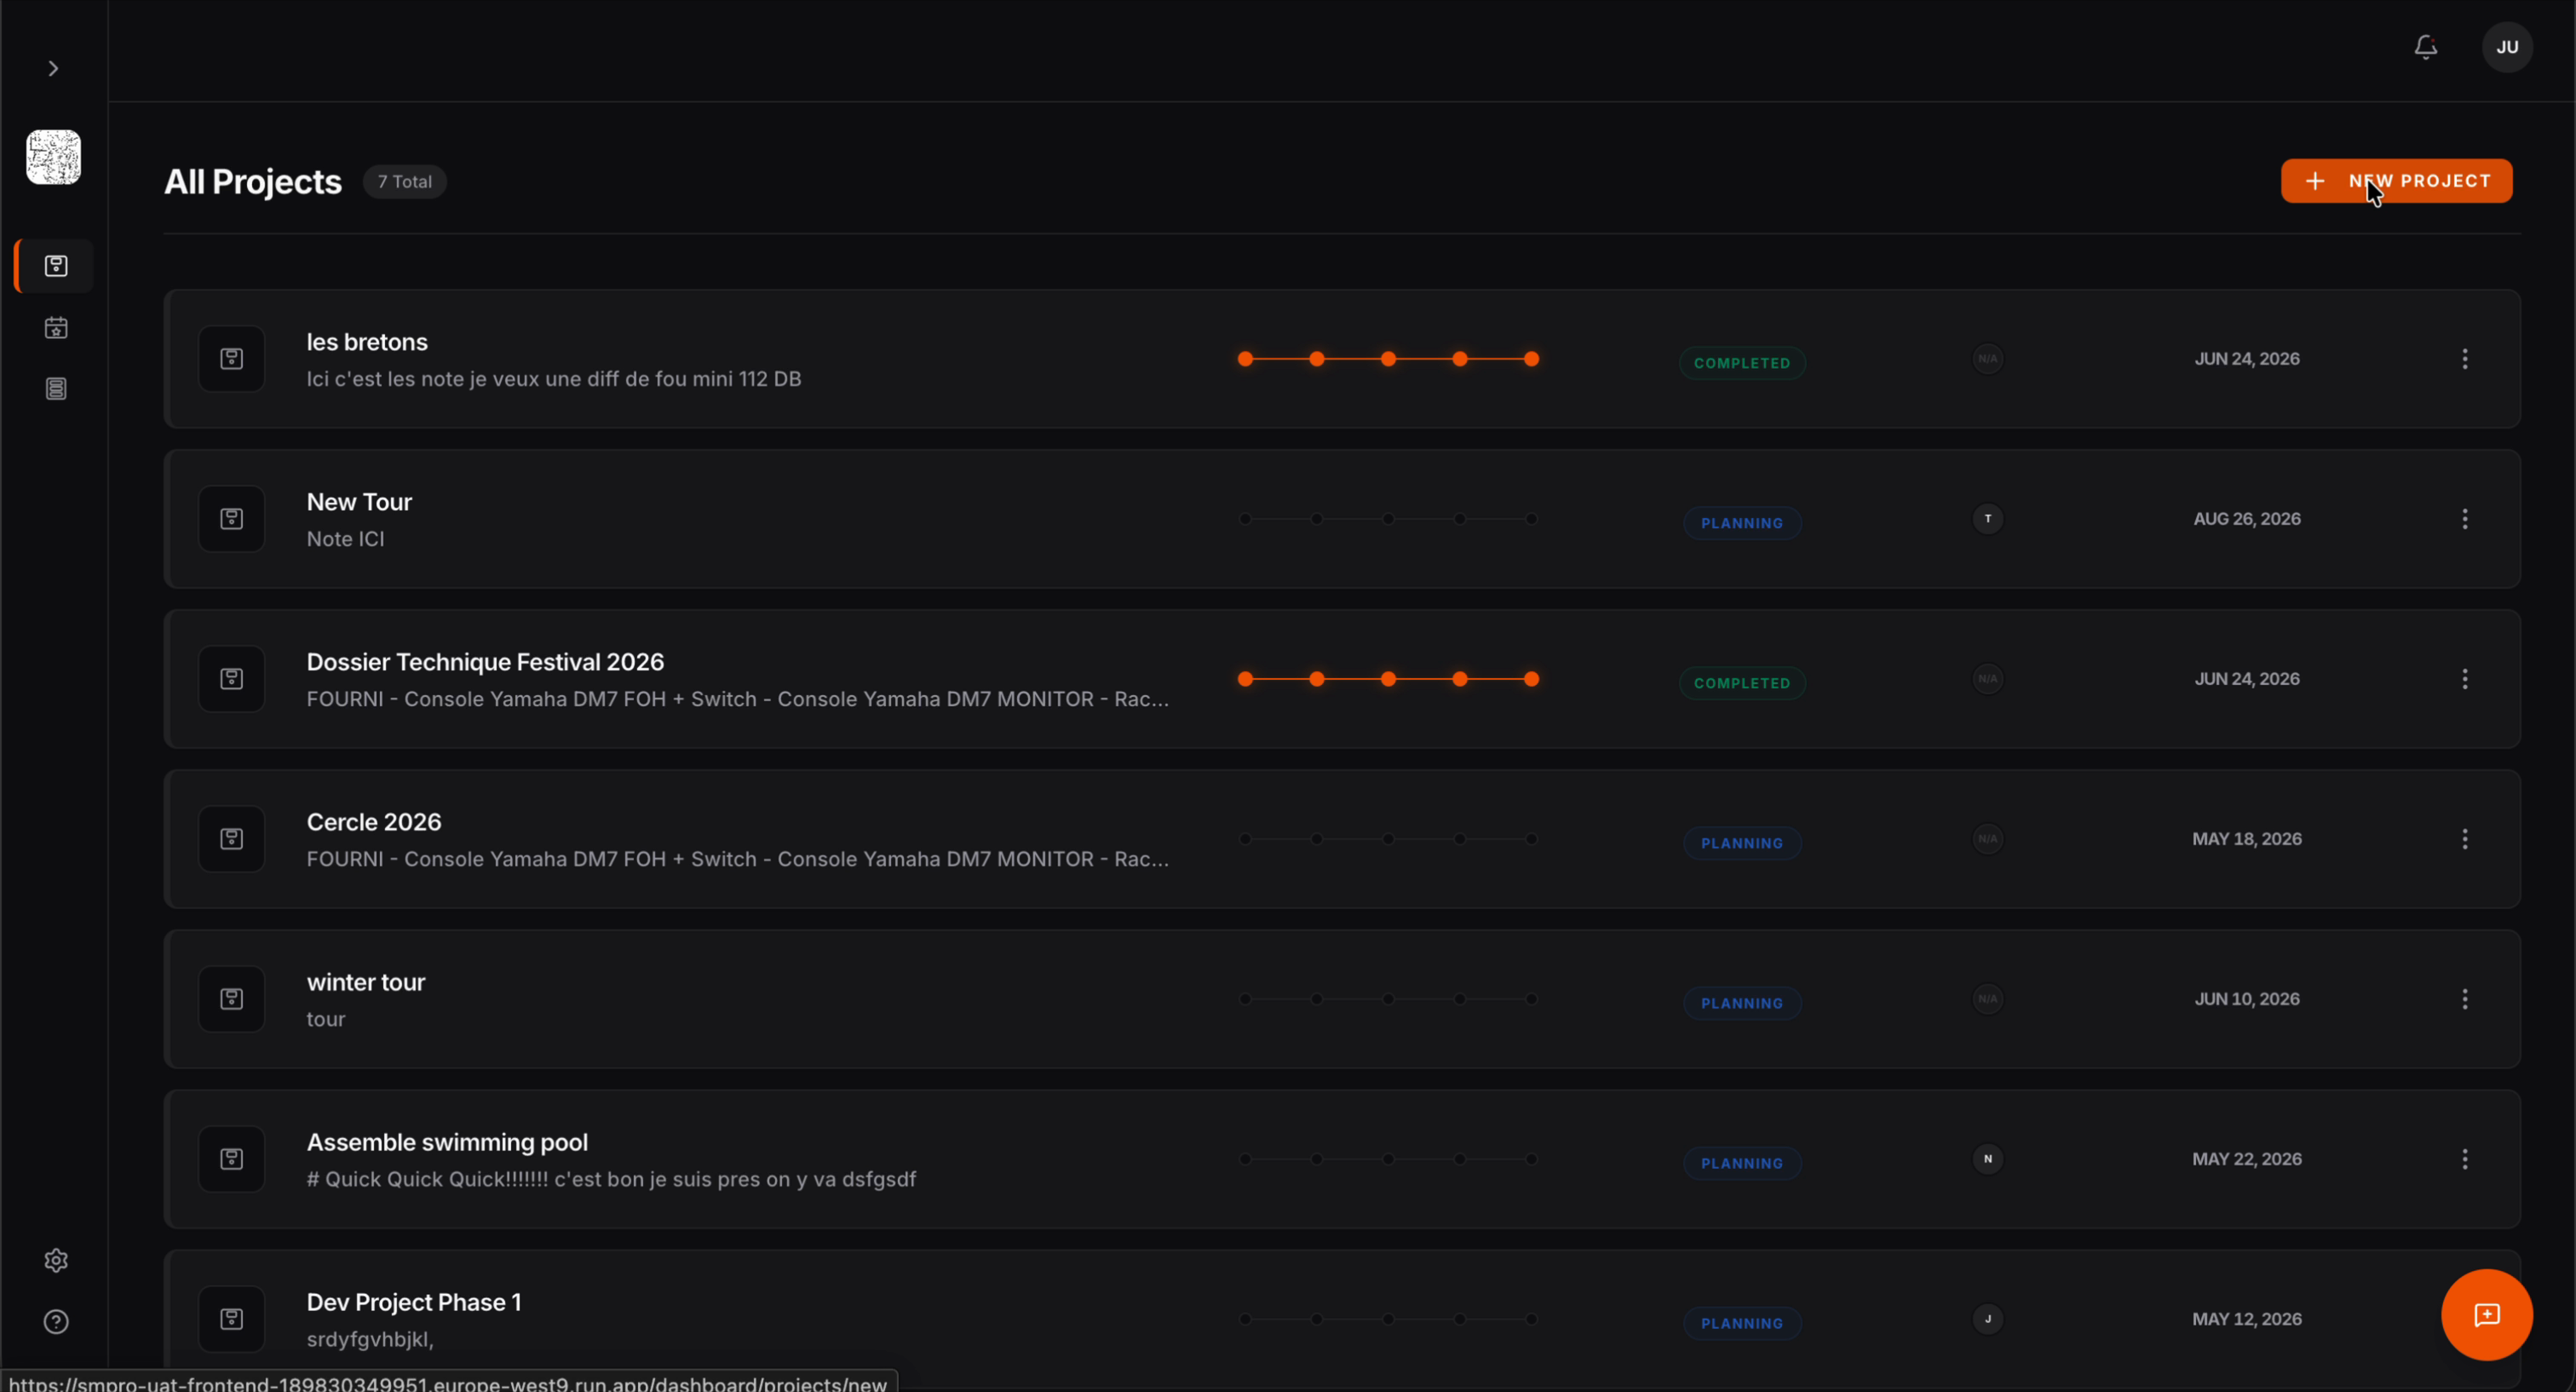Open Dossier Technique Festival 2026 title
Image resolution: width=2576 pixels, height=1392 pixels.
pyautogui.click(x=485, y=662)
